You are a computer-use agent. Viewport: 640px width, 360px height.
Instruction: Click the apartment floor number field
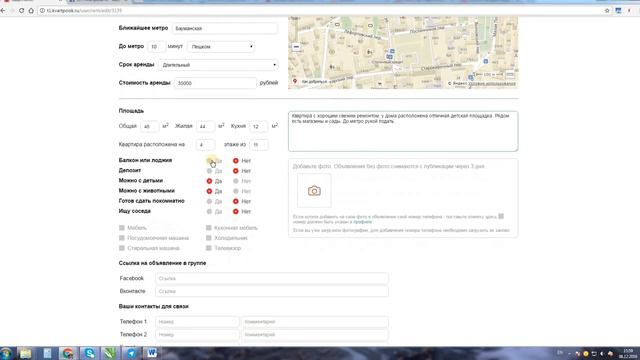coord(205,144)
